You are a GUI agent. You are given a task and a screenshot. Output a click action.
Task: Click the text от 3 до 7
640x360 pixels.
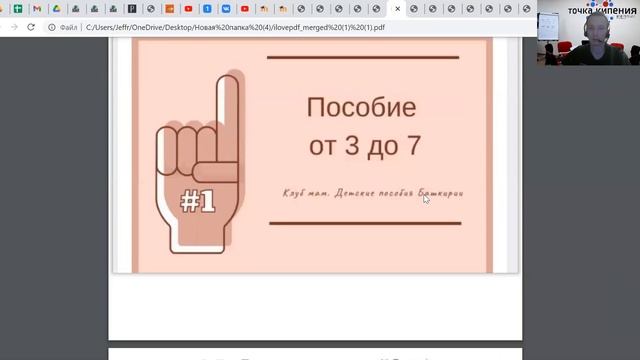[x=364, y=145]
